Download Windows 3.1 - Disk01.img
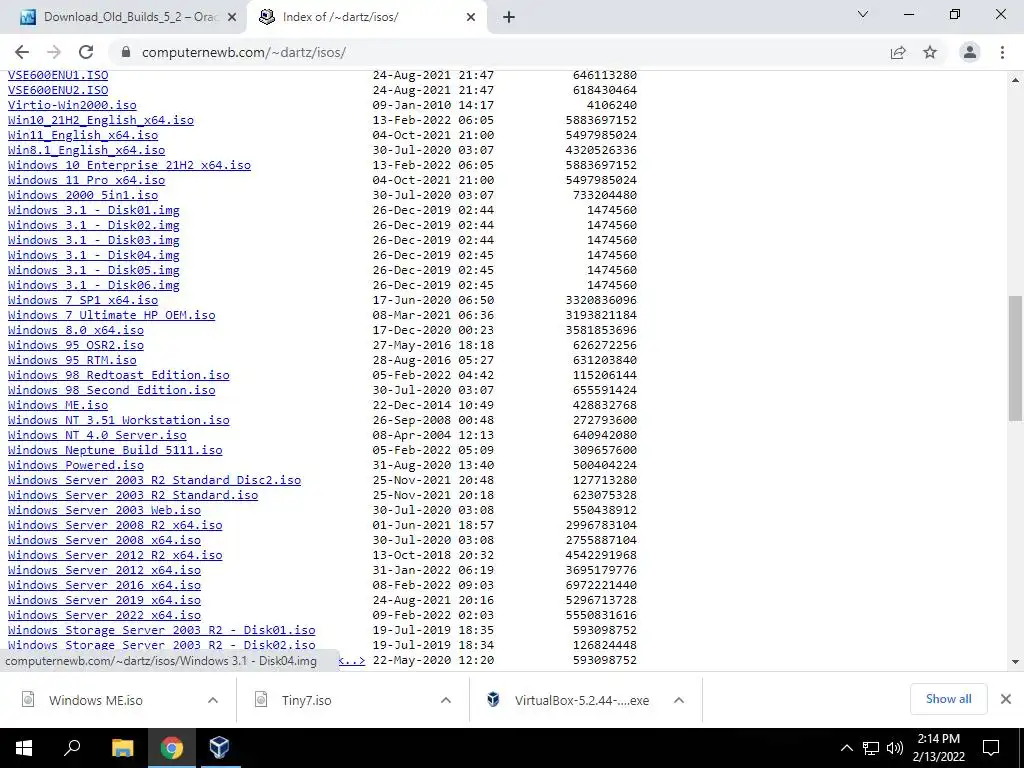This screenshot has width=1024, height=768. [93, 210]
